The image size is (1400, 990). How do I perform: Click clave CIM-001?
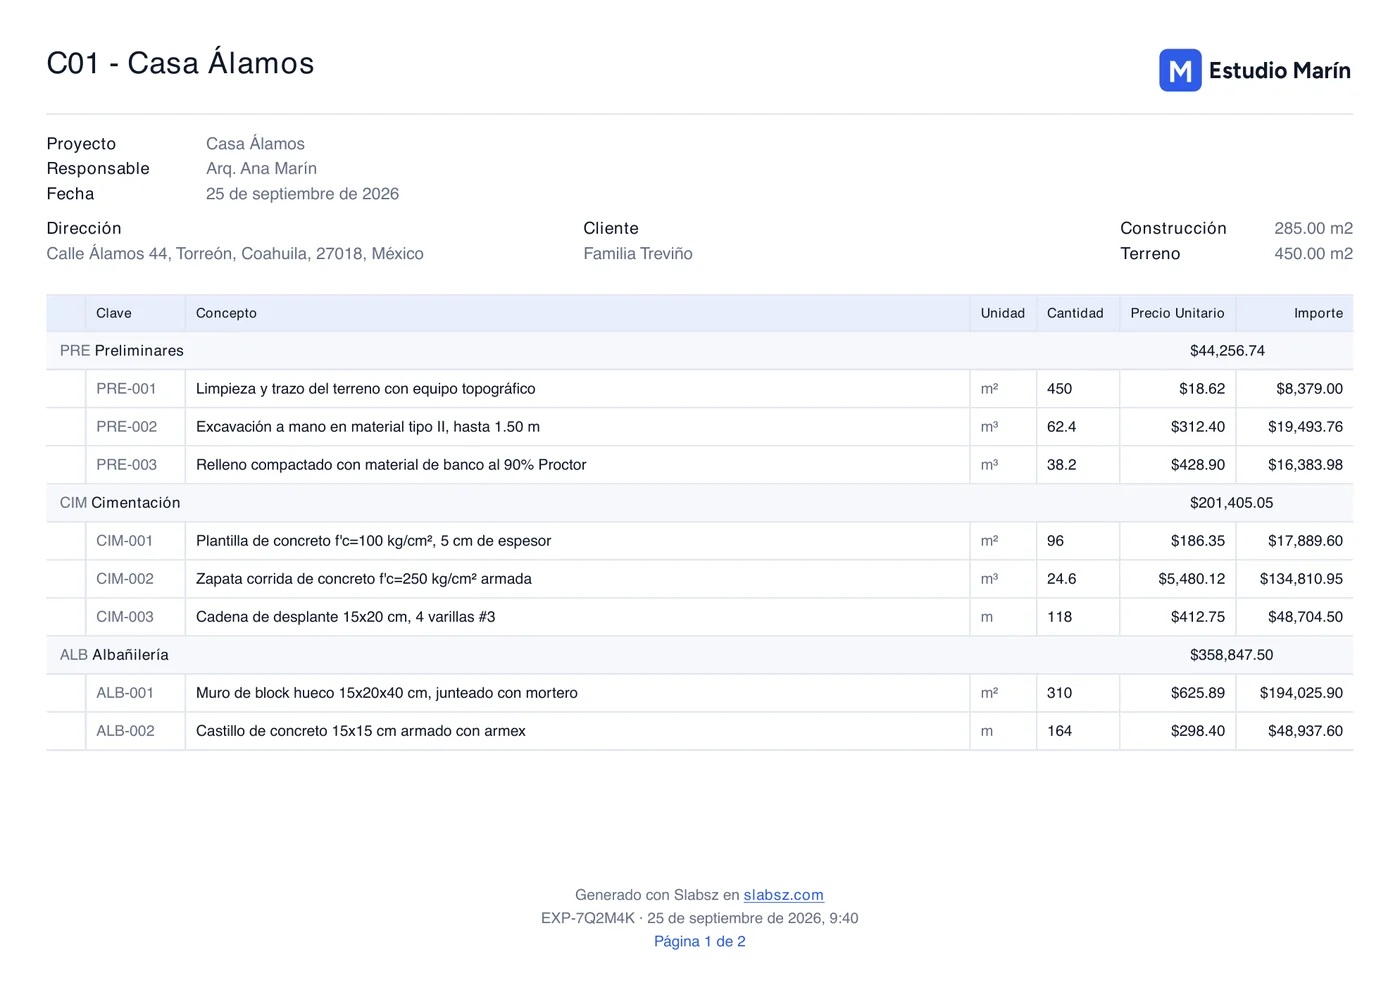(124, 541)
